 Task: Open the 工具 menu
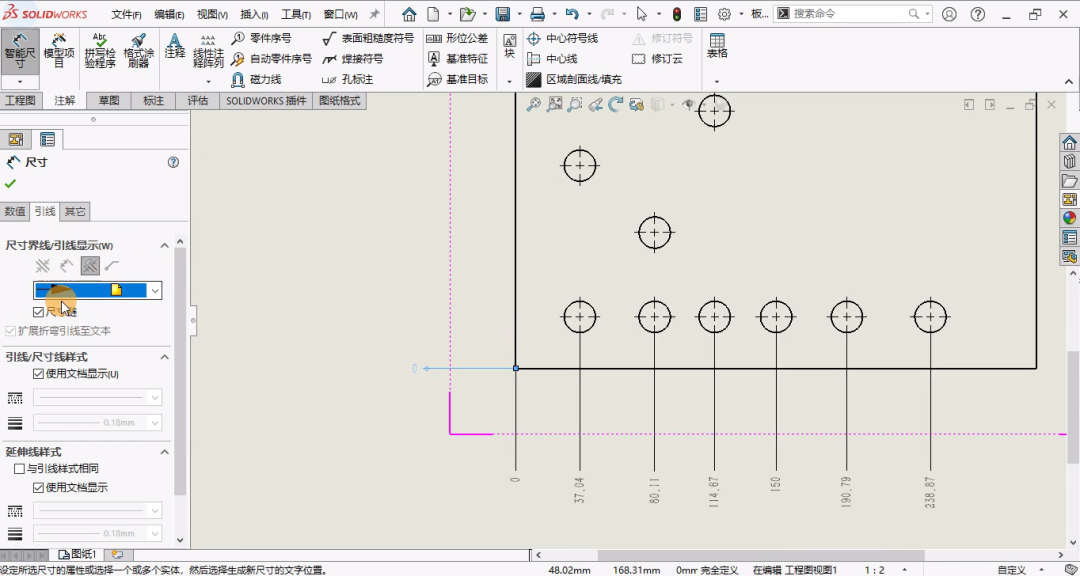coord(296,15)
